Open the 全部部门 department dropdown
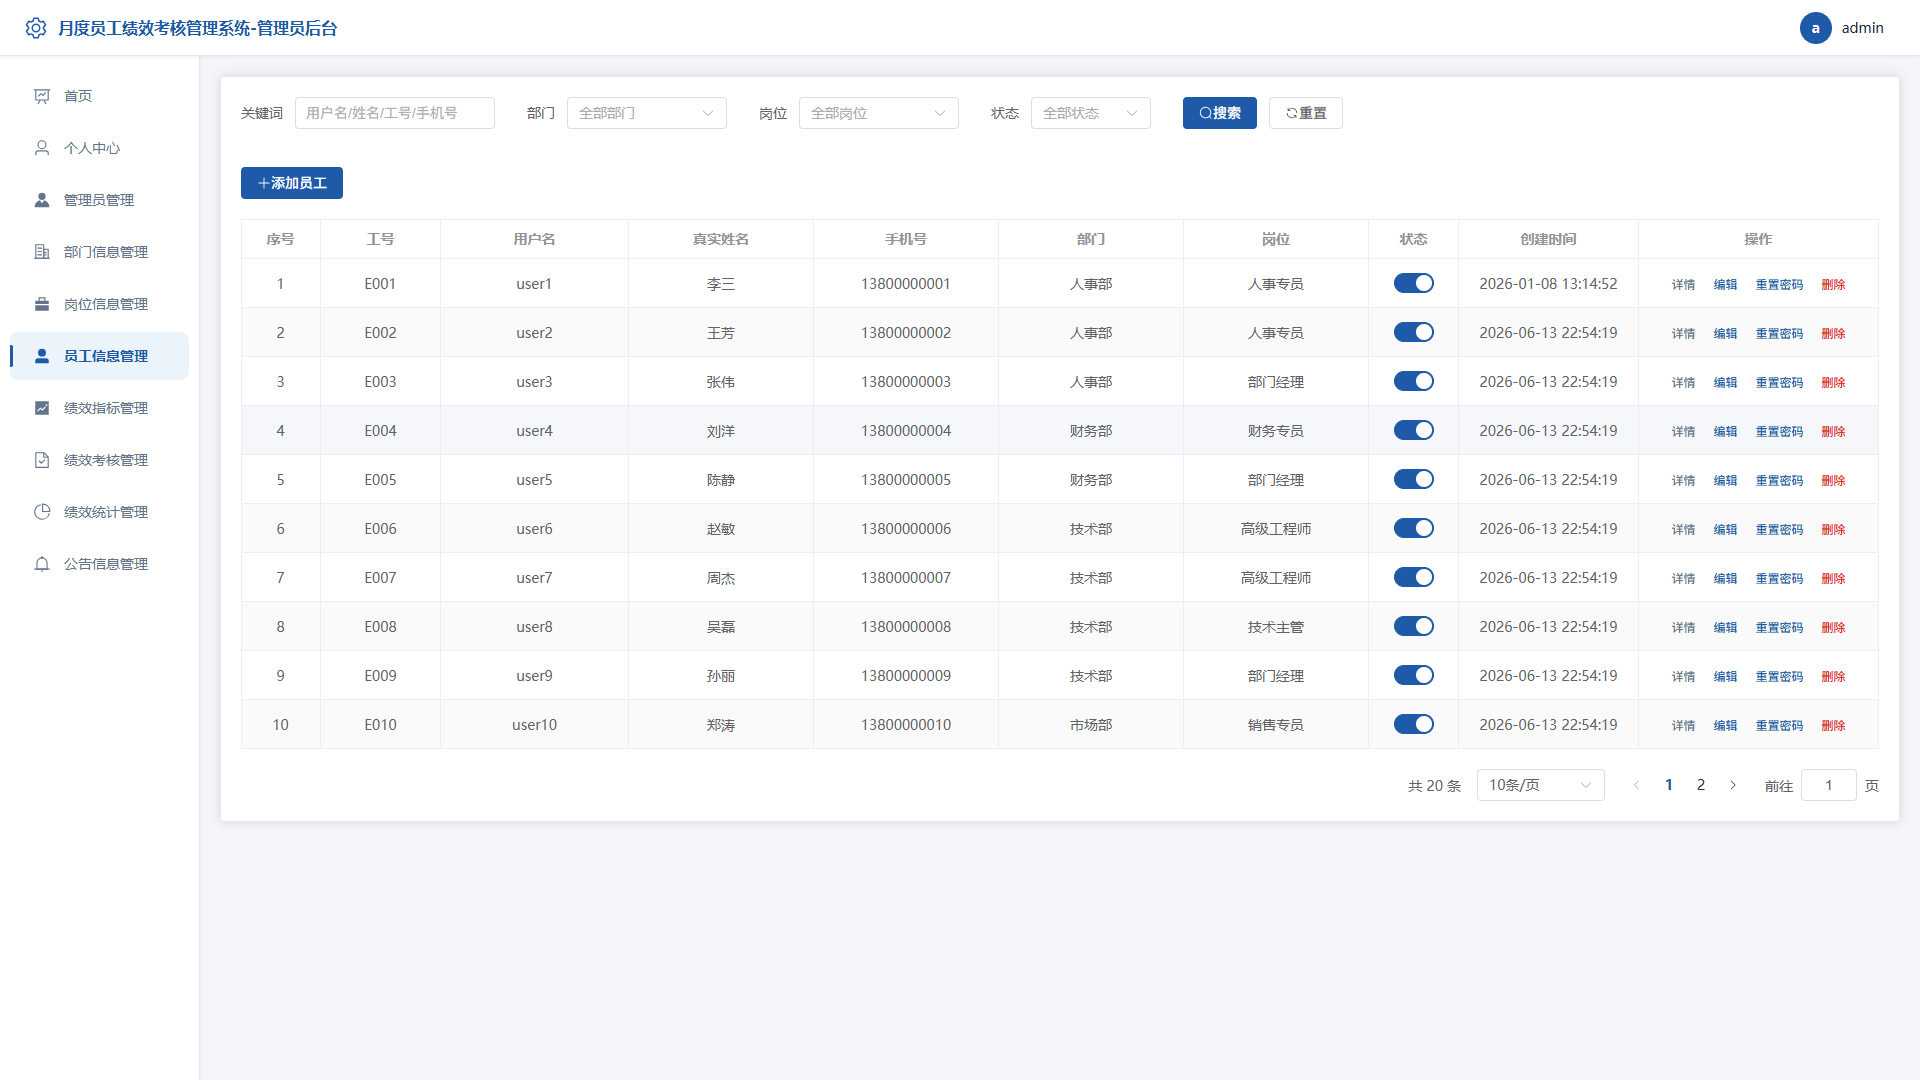 (646, 113)
